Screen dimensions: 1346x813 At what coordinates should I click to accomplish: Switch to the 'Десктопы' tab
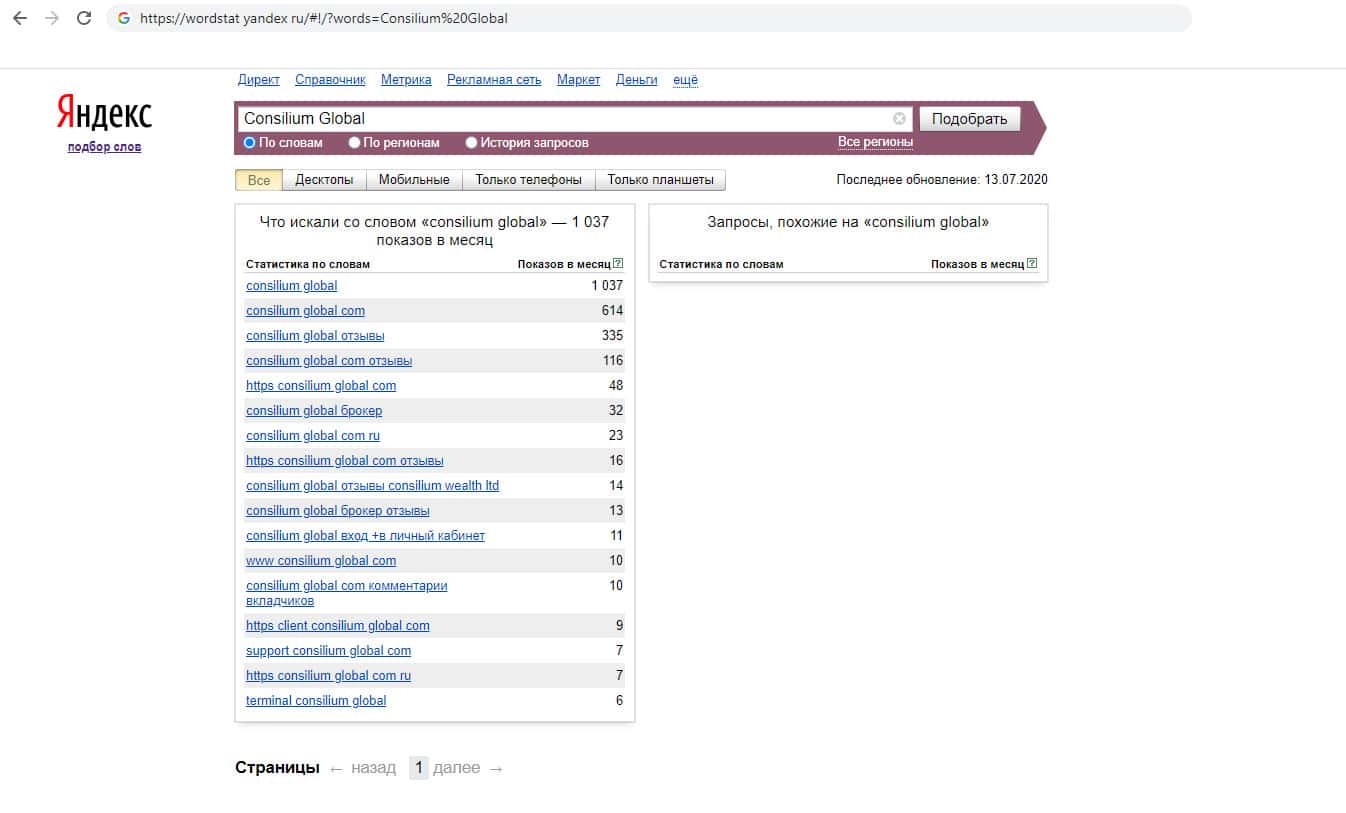(324, 180)
